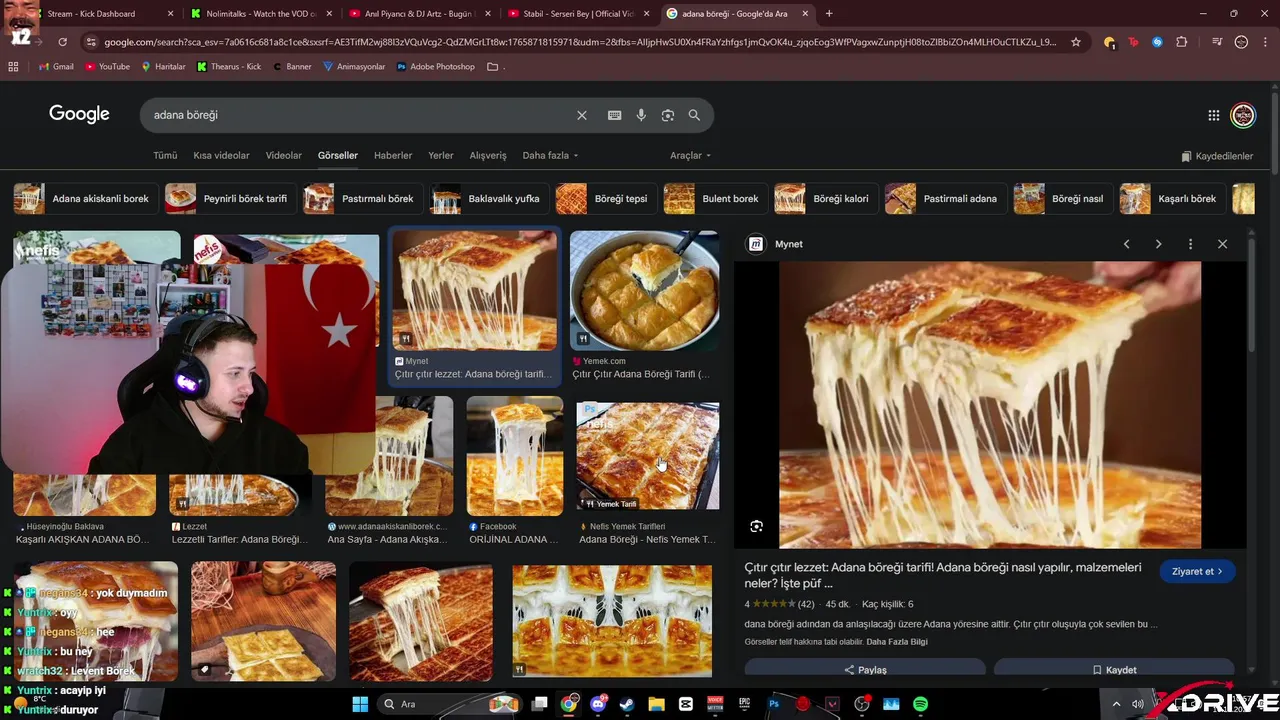Click the Ziyaret et button
The width and height of the screenshot is (1280, 720).
[x=1197, y=572]
